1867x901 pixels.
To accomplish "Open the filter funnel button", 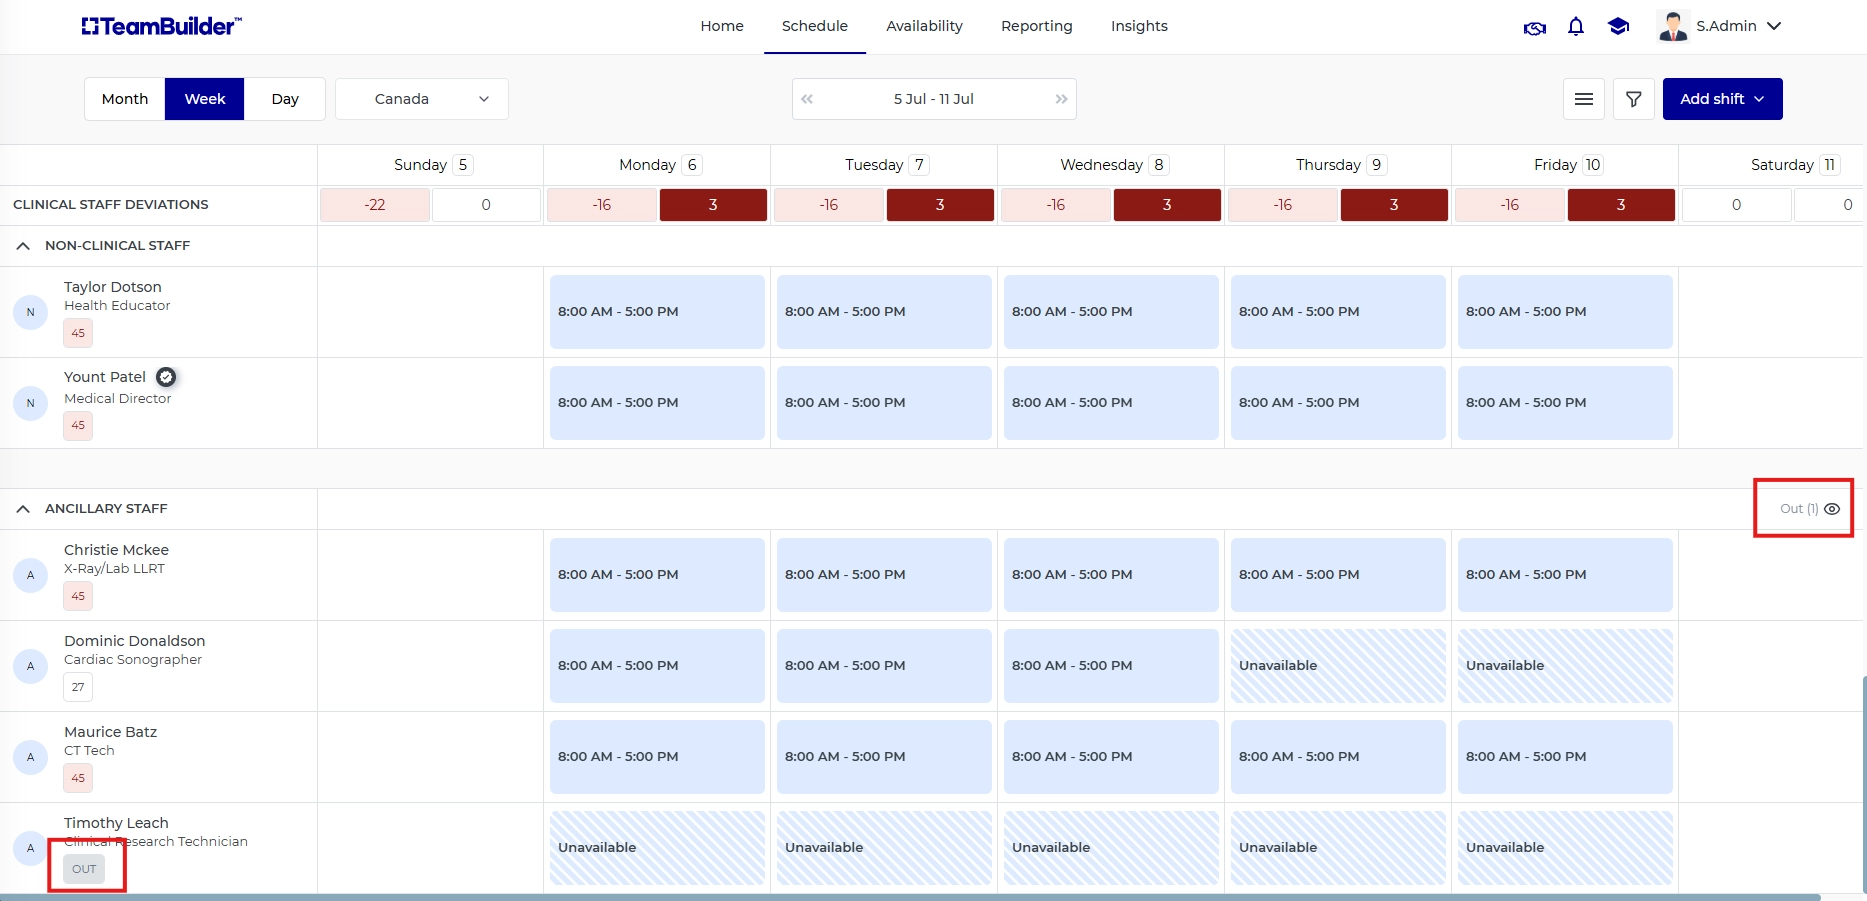I will [1634, 99].
